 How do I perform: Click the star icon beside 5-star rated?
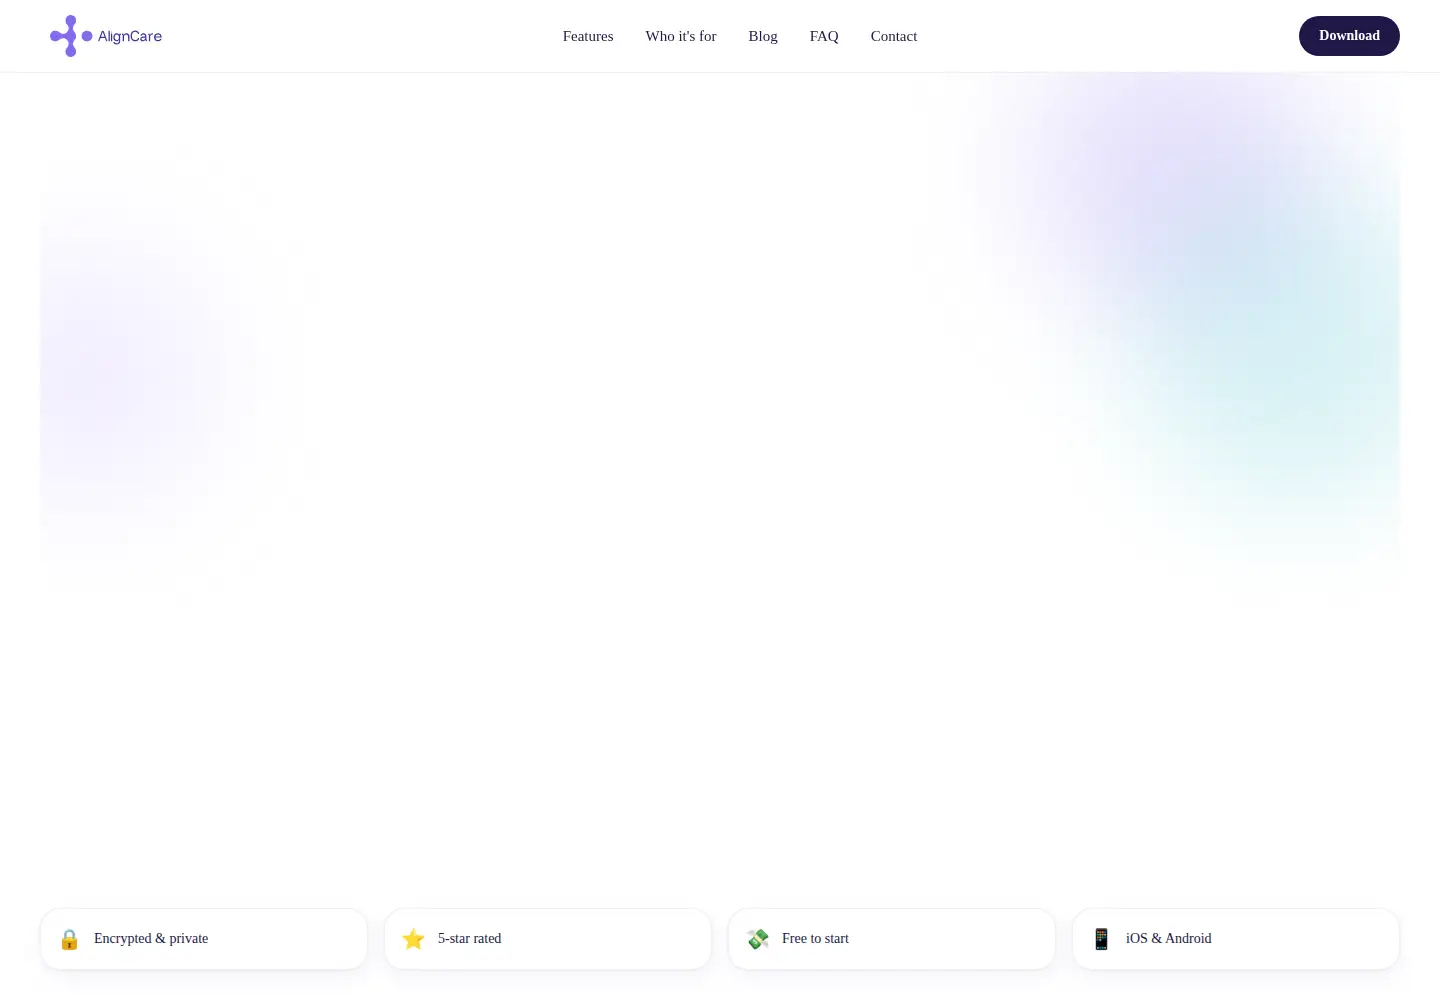point(413,939)
